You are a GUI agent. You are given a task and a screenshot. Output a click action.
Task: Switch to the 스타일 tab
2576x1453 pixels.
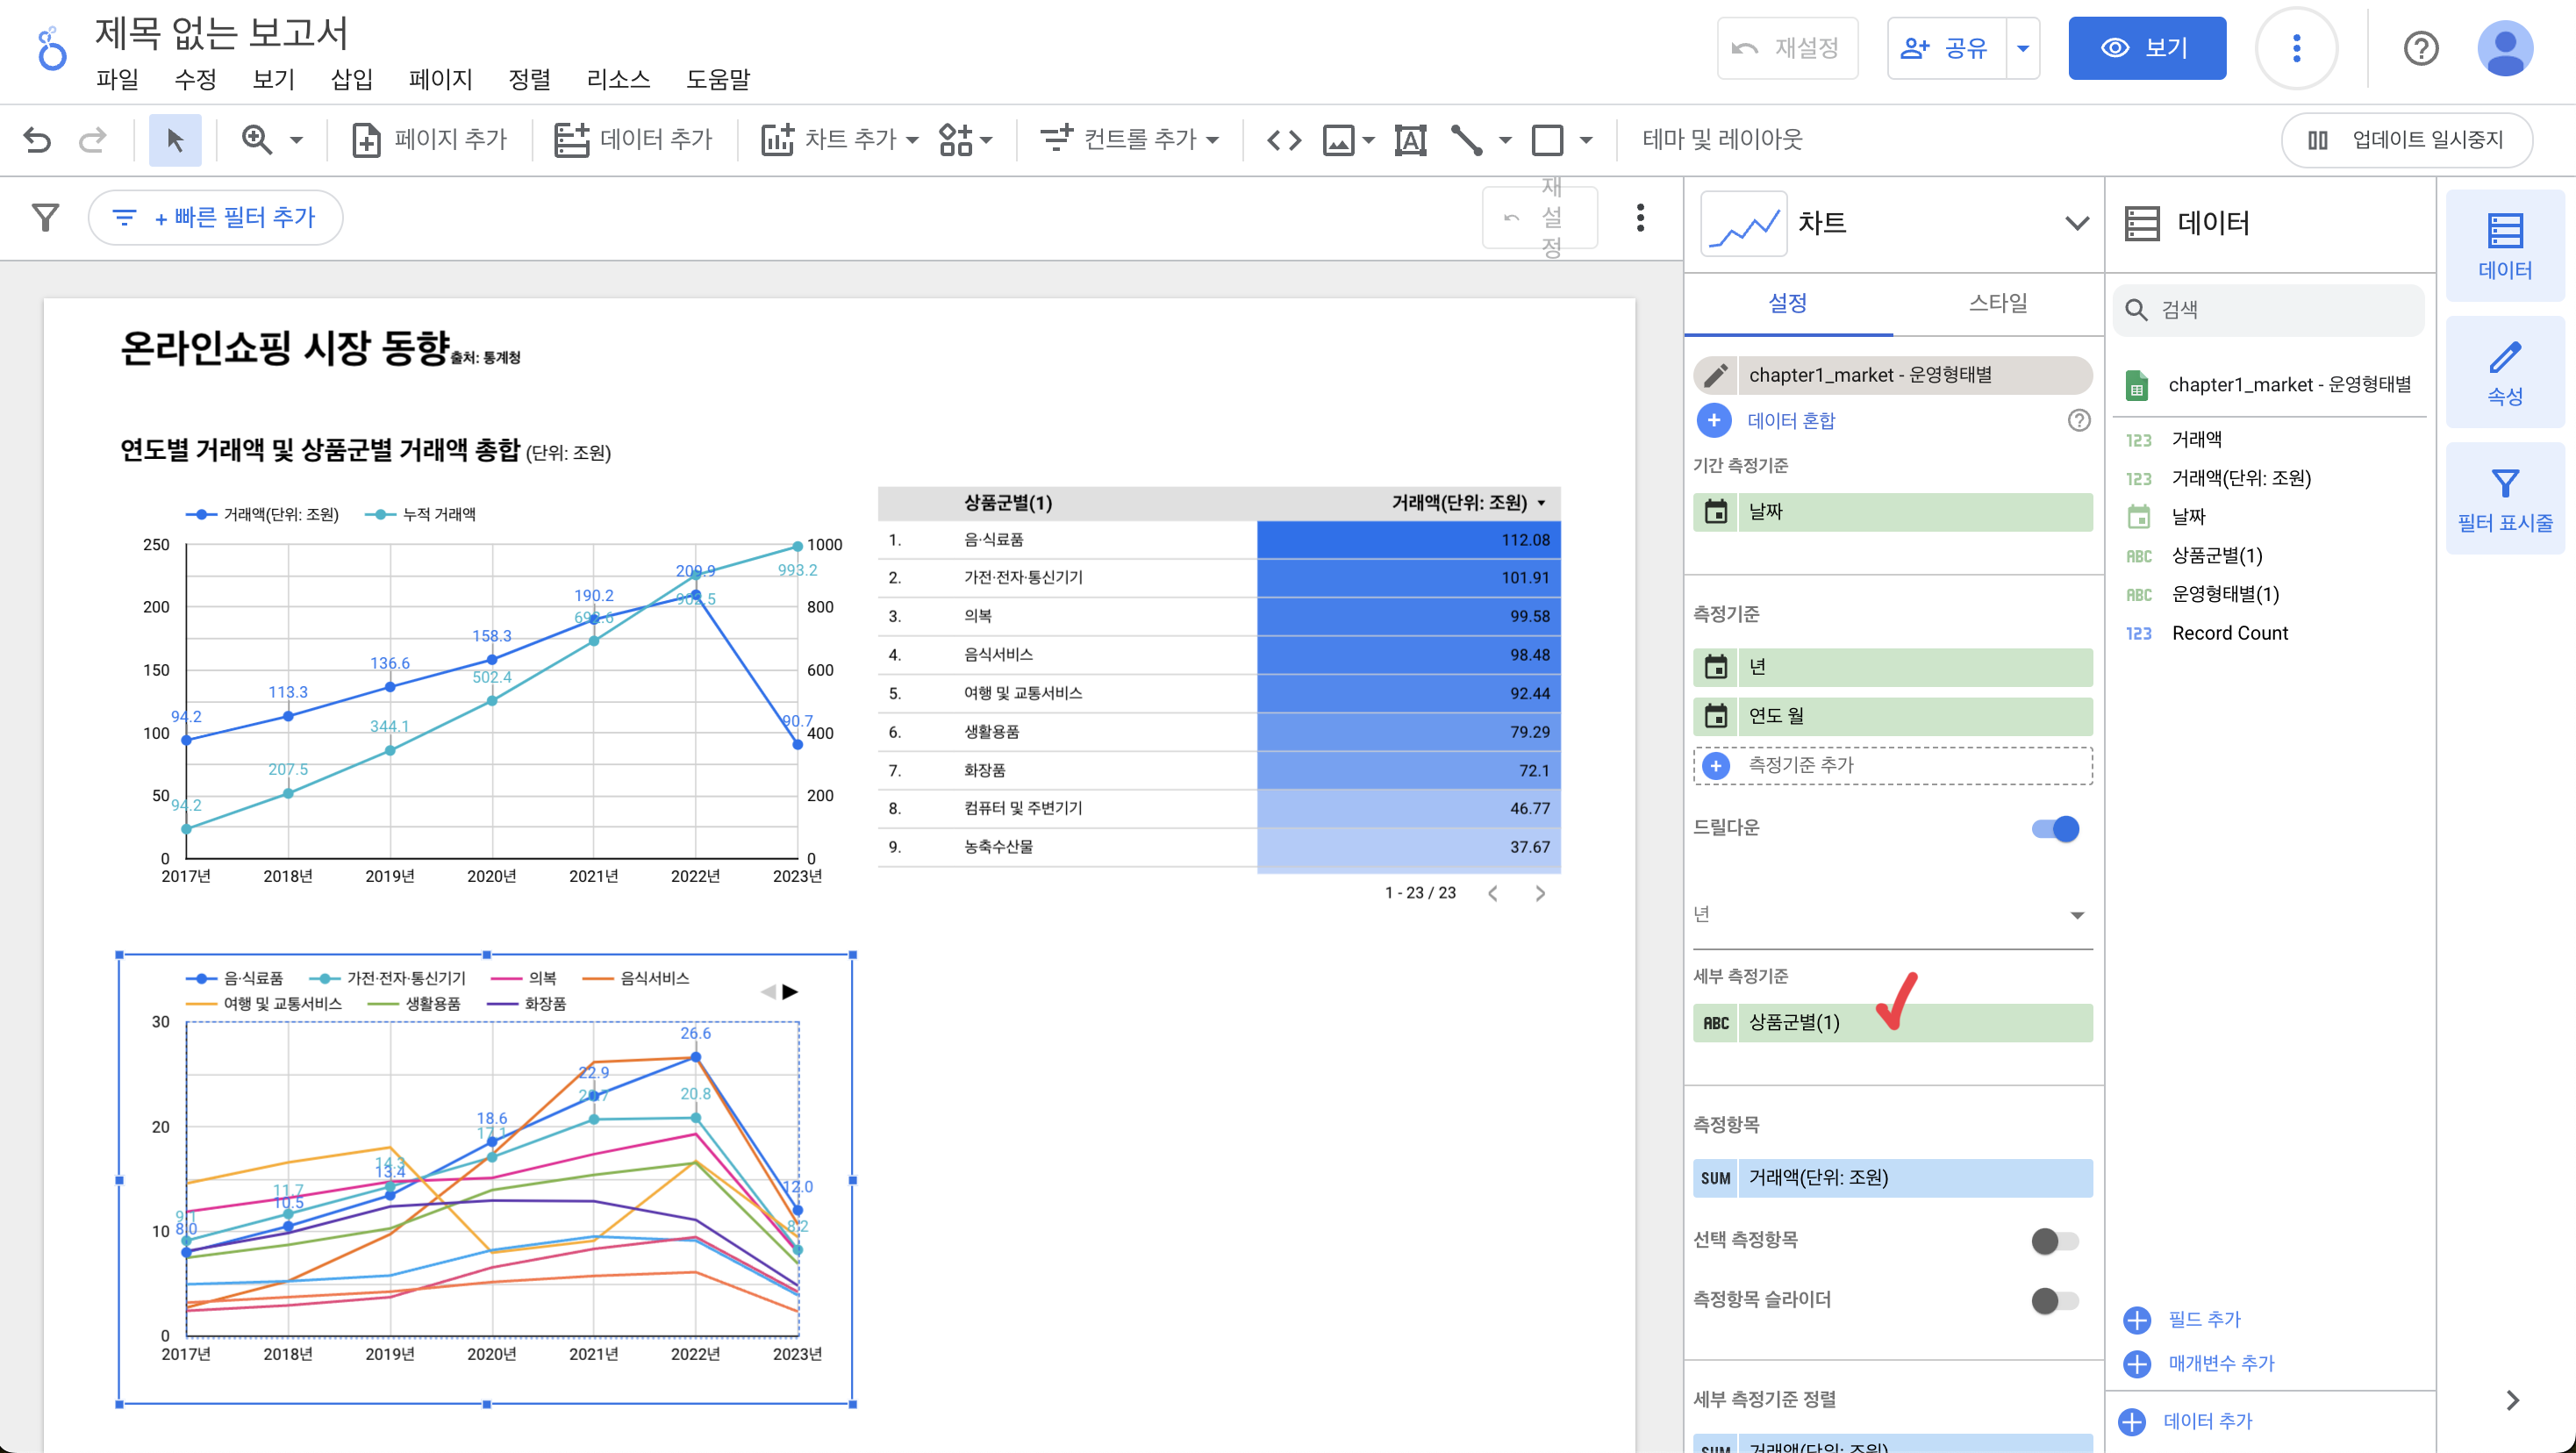(1997, 303)
